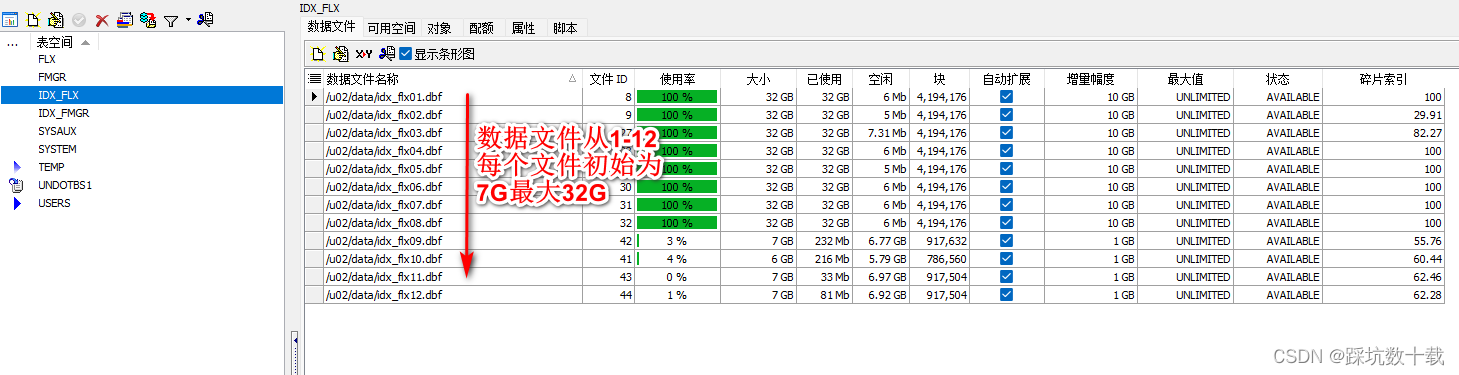Click the tablespace view icon in left toolbar
Image resolution: width=1459 pixels, height=375 pixels.
11,20
